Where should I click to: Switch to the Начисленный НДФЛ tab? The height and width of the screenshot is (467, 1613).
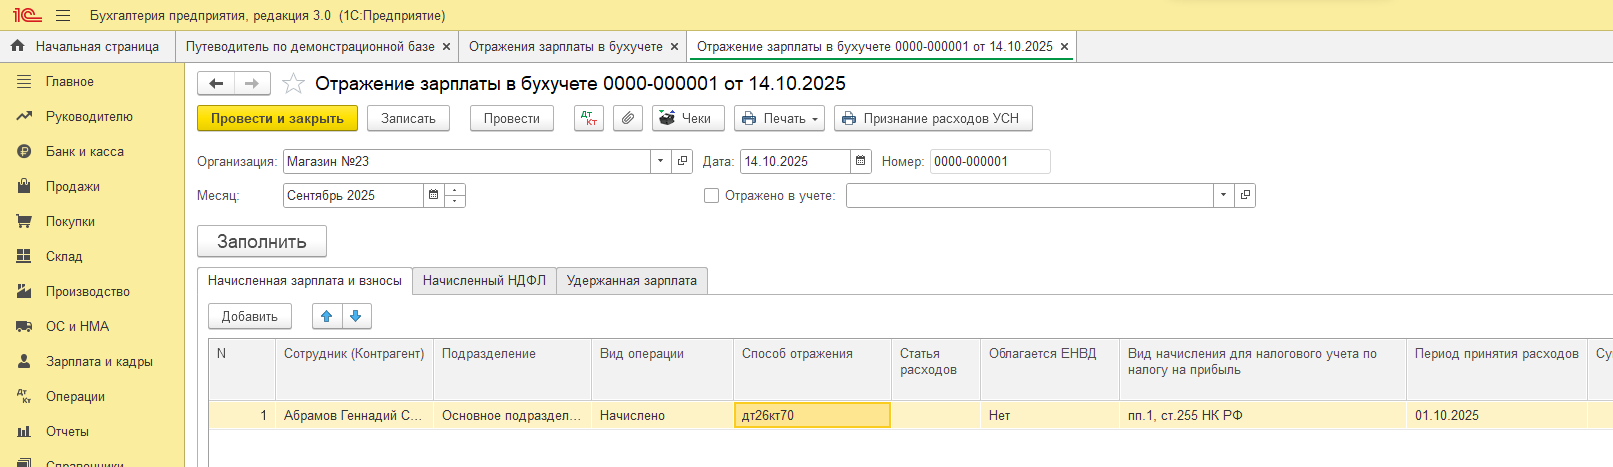click(x=484, y=281)
